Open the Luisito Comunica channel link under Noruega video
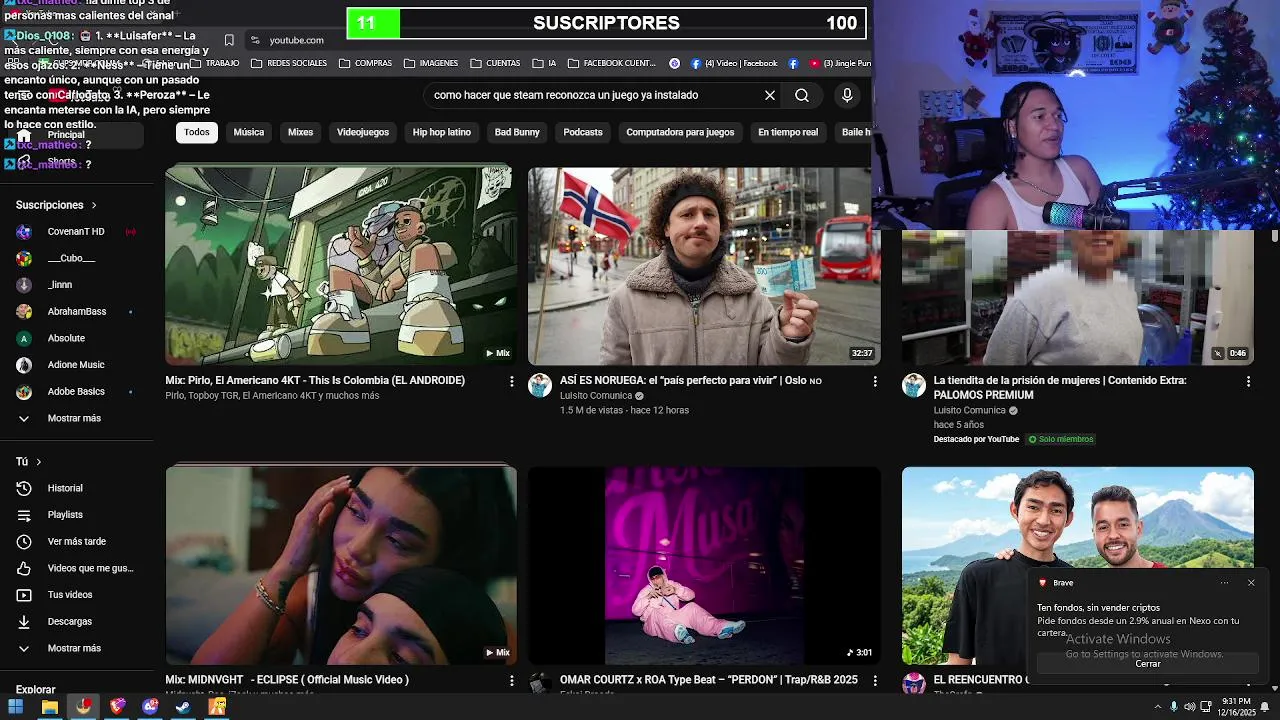 pyautogui.click(x=596, y=396)
